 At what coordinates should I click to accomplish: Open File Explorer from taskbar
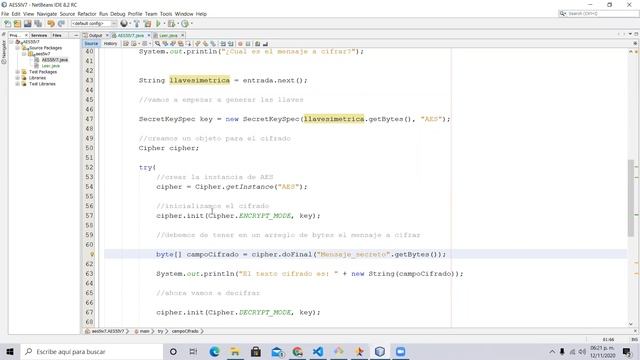click(x=235, y=351)
